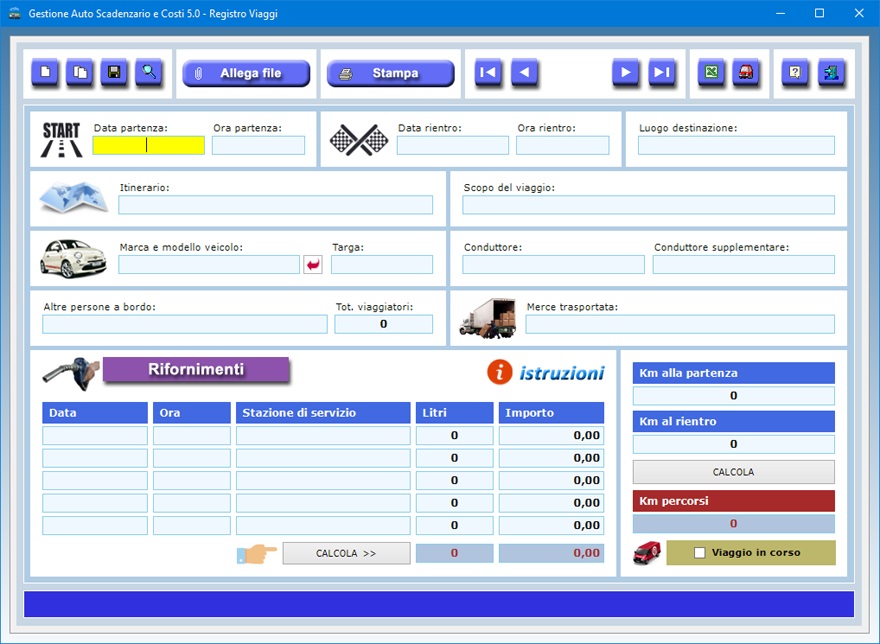Screen dimensions: 880x644
Task: Click the Targa field
Action: pos(382,264)
